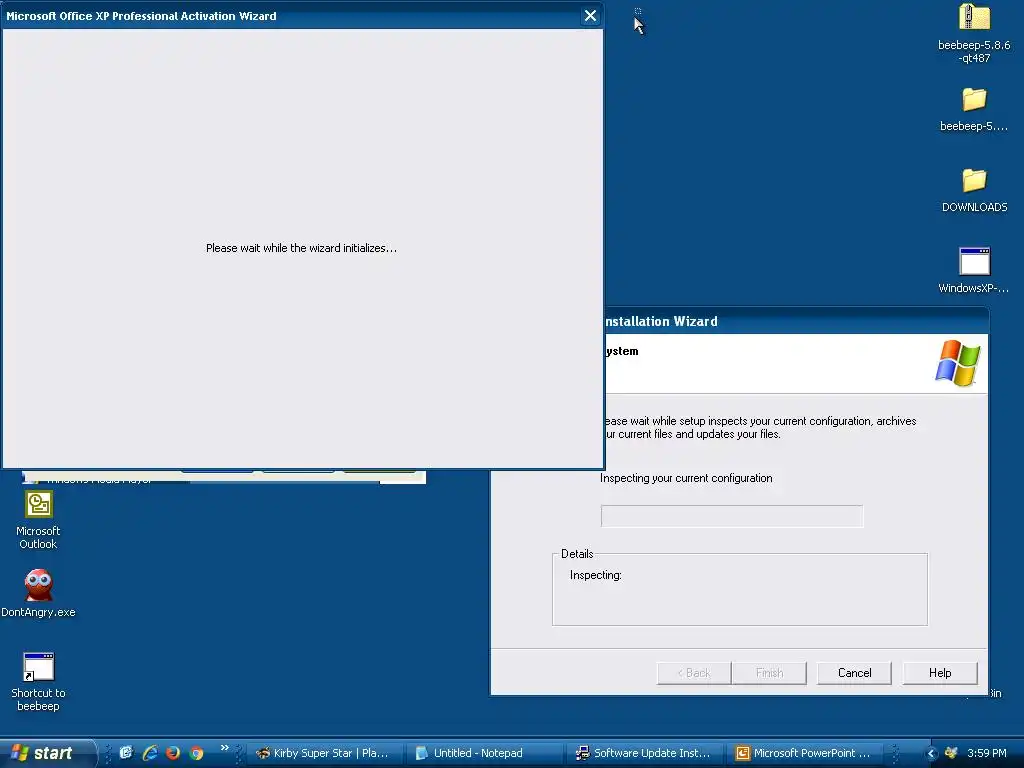Switch to the Kirby Super Star taskbar window
Viewport: 1024px width, 768px height.
point(324,753)
